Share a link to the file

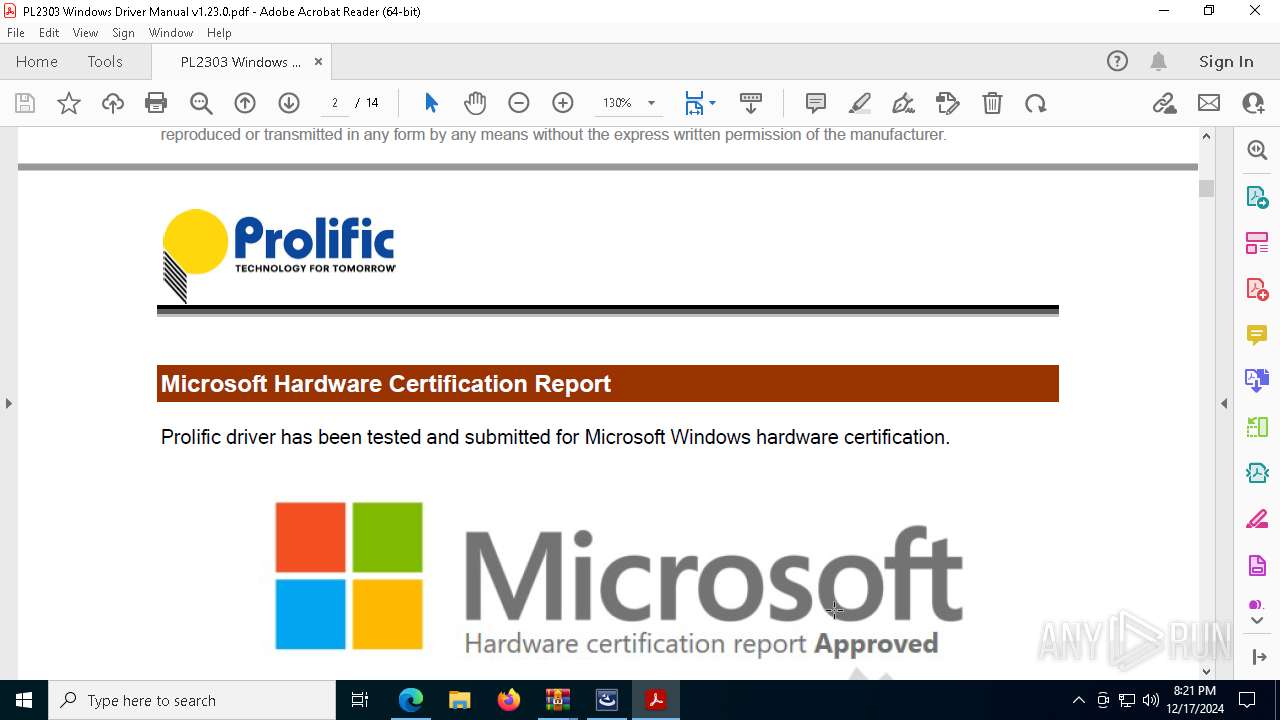click(x=1164, y=103)
